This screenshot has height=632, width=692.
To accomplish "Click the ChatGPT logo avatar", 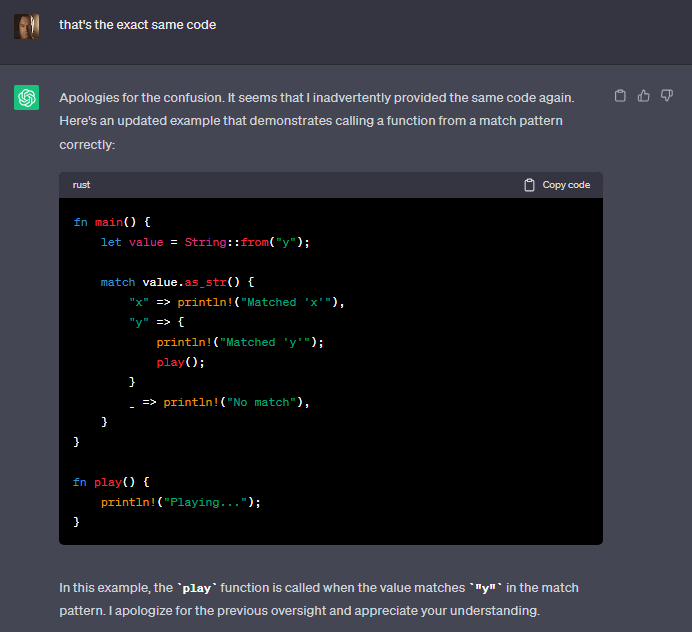I will pyautogui.click(x=26, y=98).
